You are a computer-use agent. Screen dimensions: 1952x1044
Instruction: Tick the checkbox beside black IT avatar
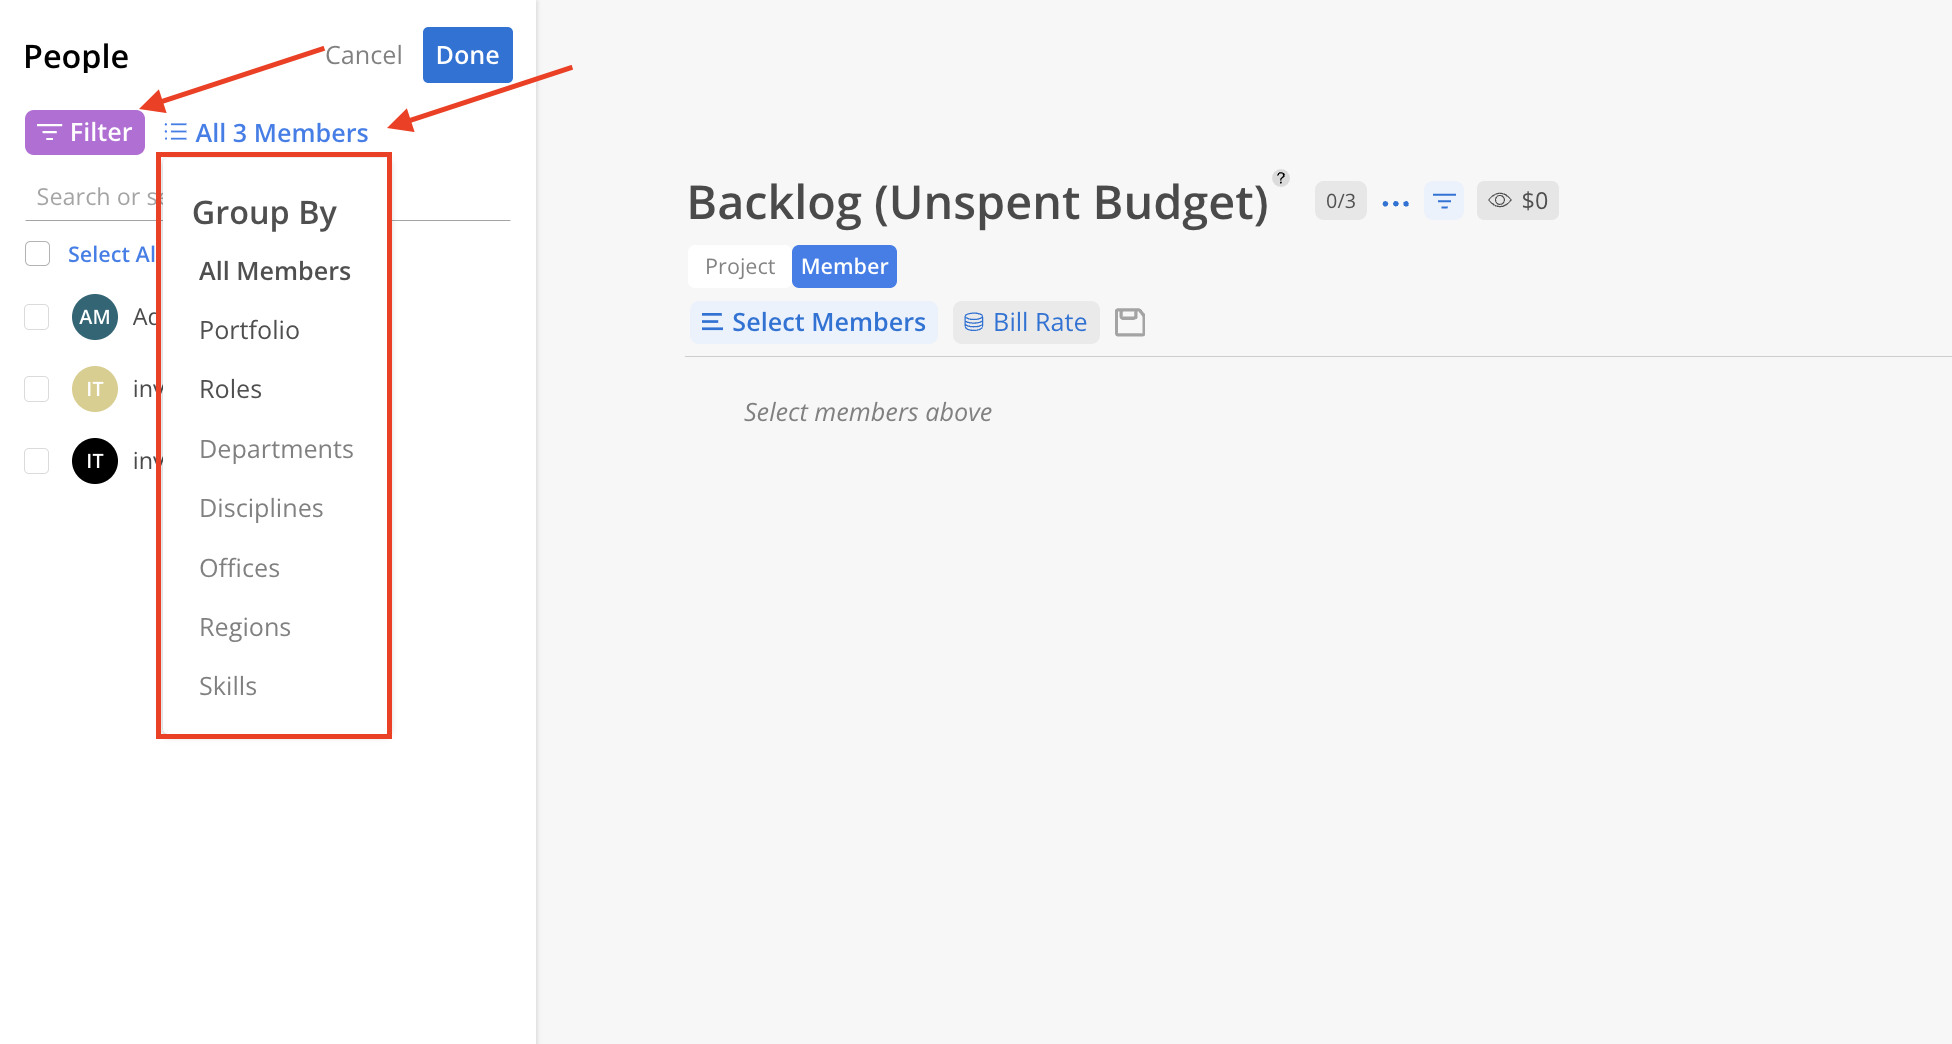pyautogui.click(x=37, y=461)
